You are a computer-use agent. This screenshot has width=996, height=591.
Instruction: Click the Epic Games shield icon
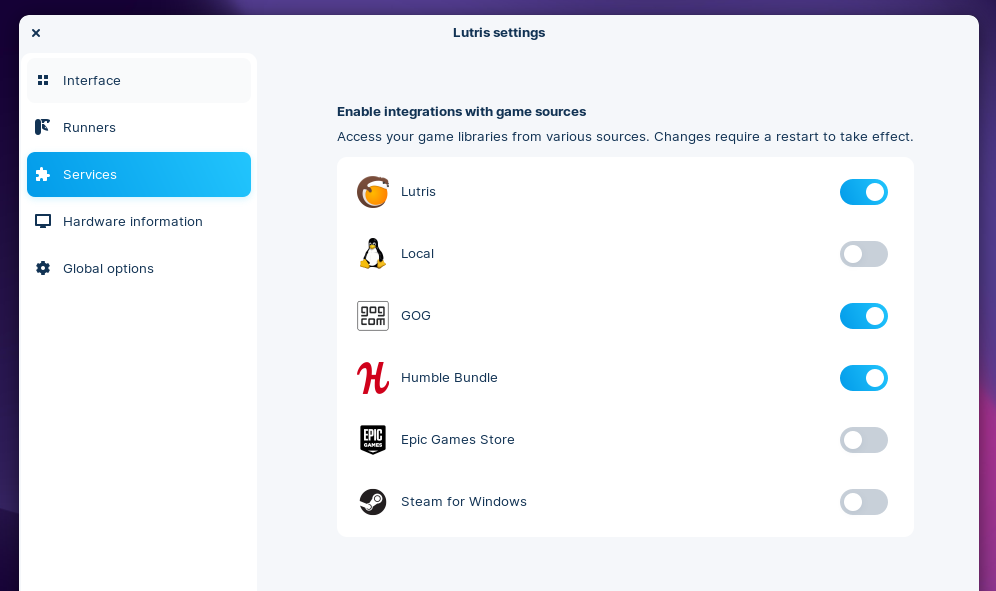coord(373,440)
